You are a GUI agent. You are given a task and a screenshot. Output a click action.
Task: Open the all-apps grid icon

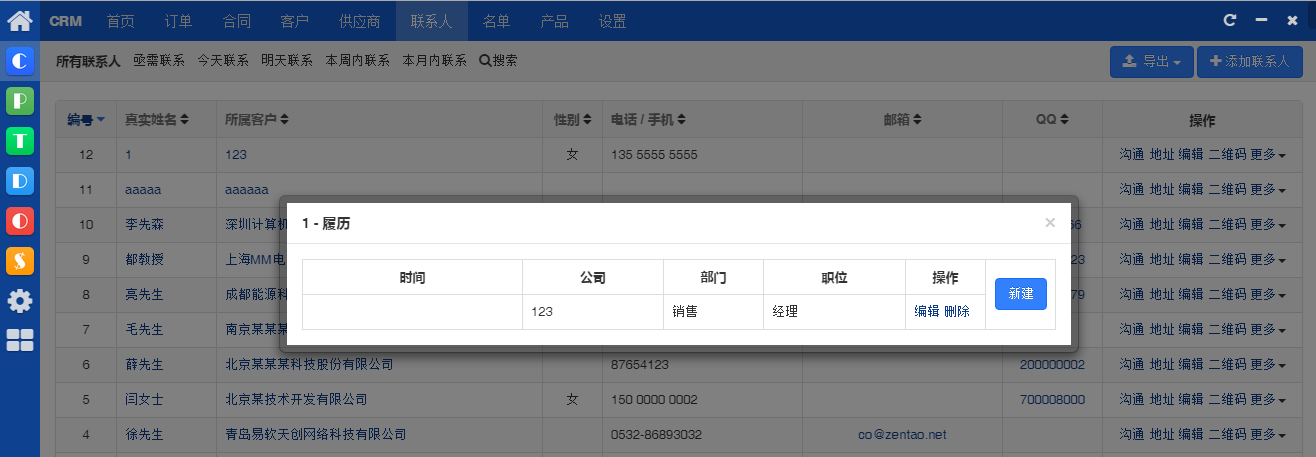click(20, 340)
